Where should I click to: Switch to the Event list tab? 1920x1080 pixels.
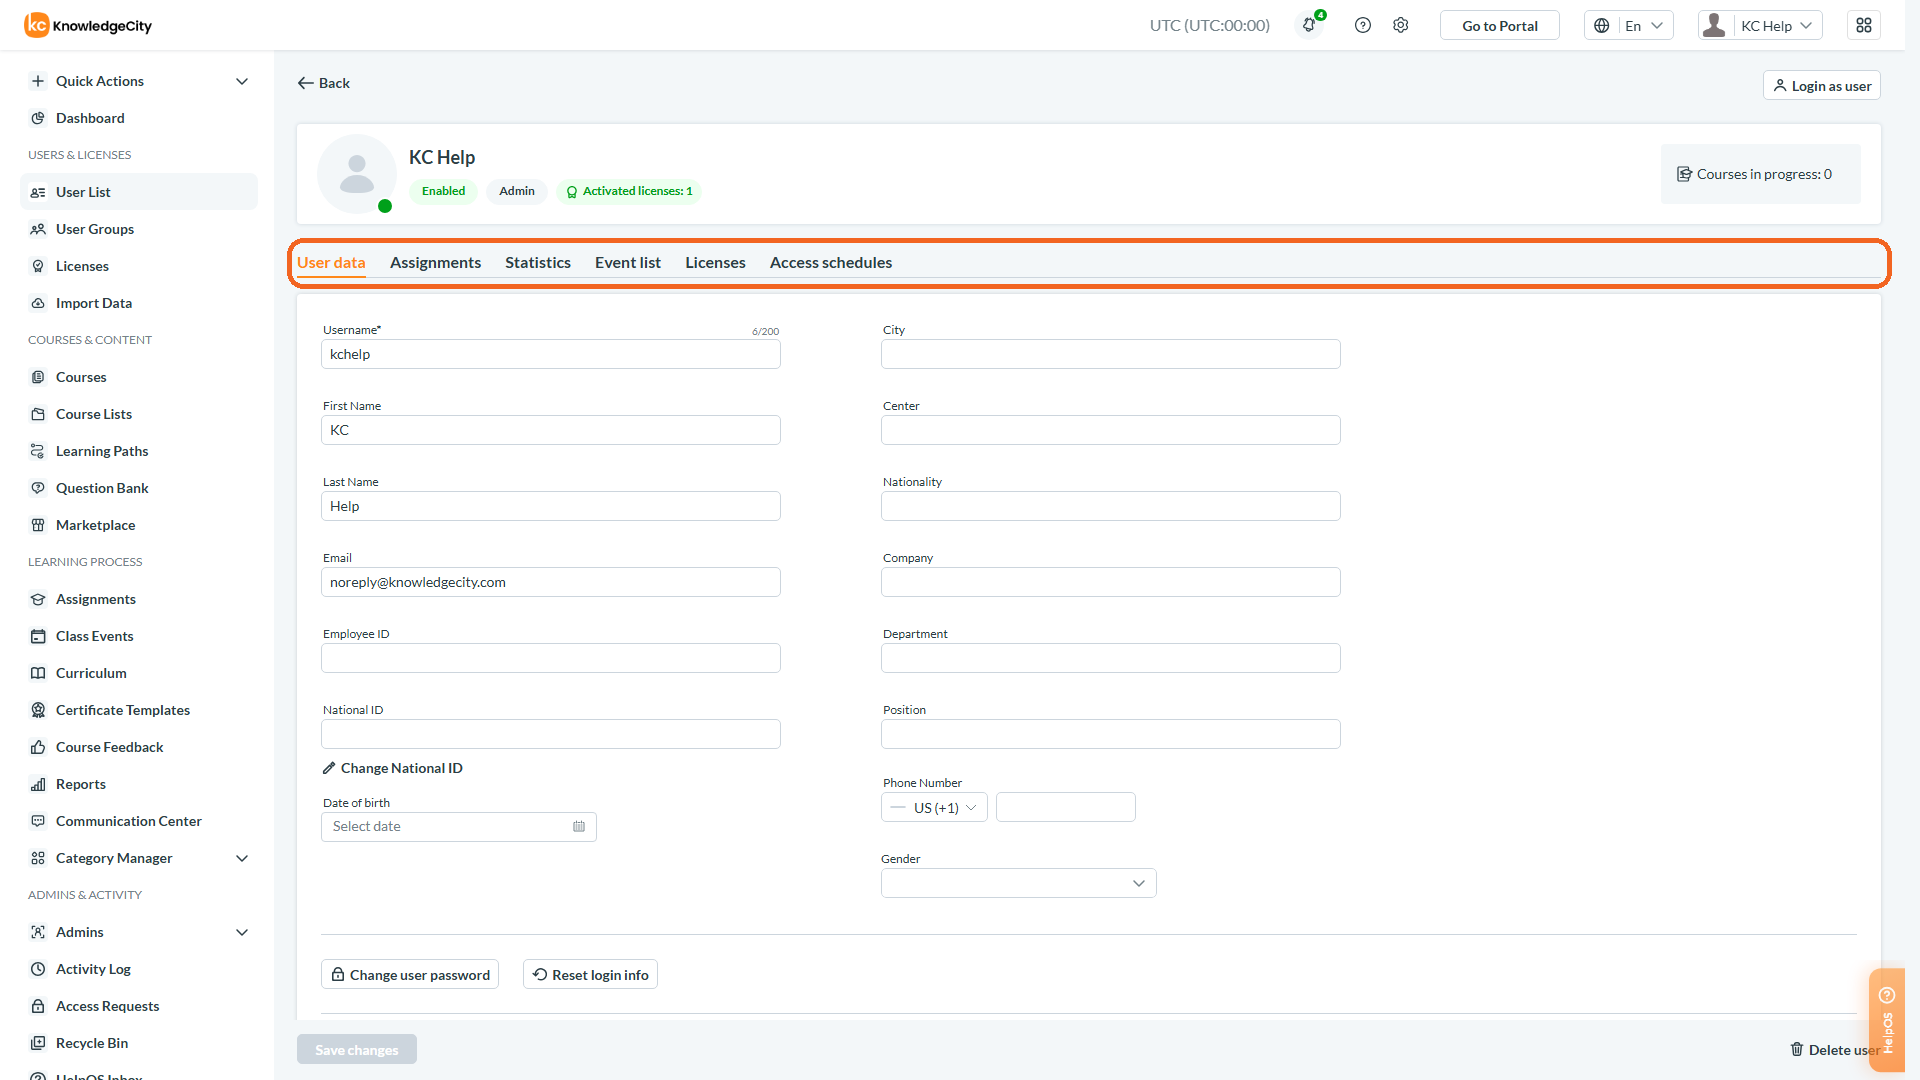tap(628, 262)
